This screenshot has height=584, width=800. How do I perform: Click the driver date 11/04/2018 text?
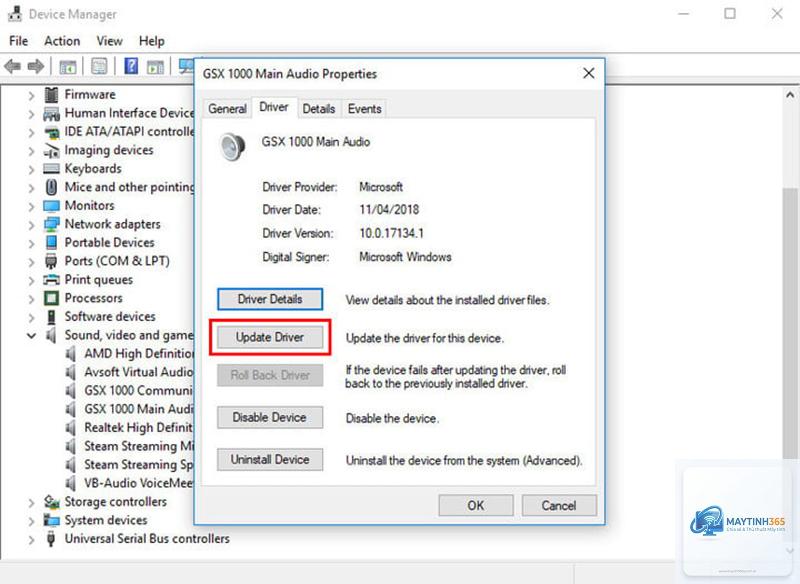coord(389,210)
